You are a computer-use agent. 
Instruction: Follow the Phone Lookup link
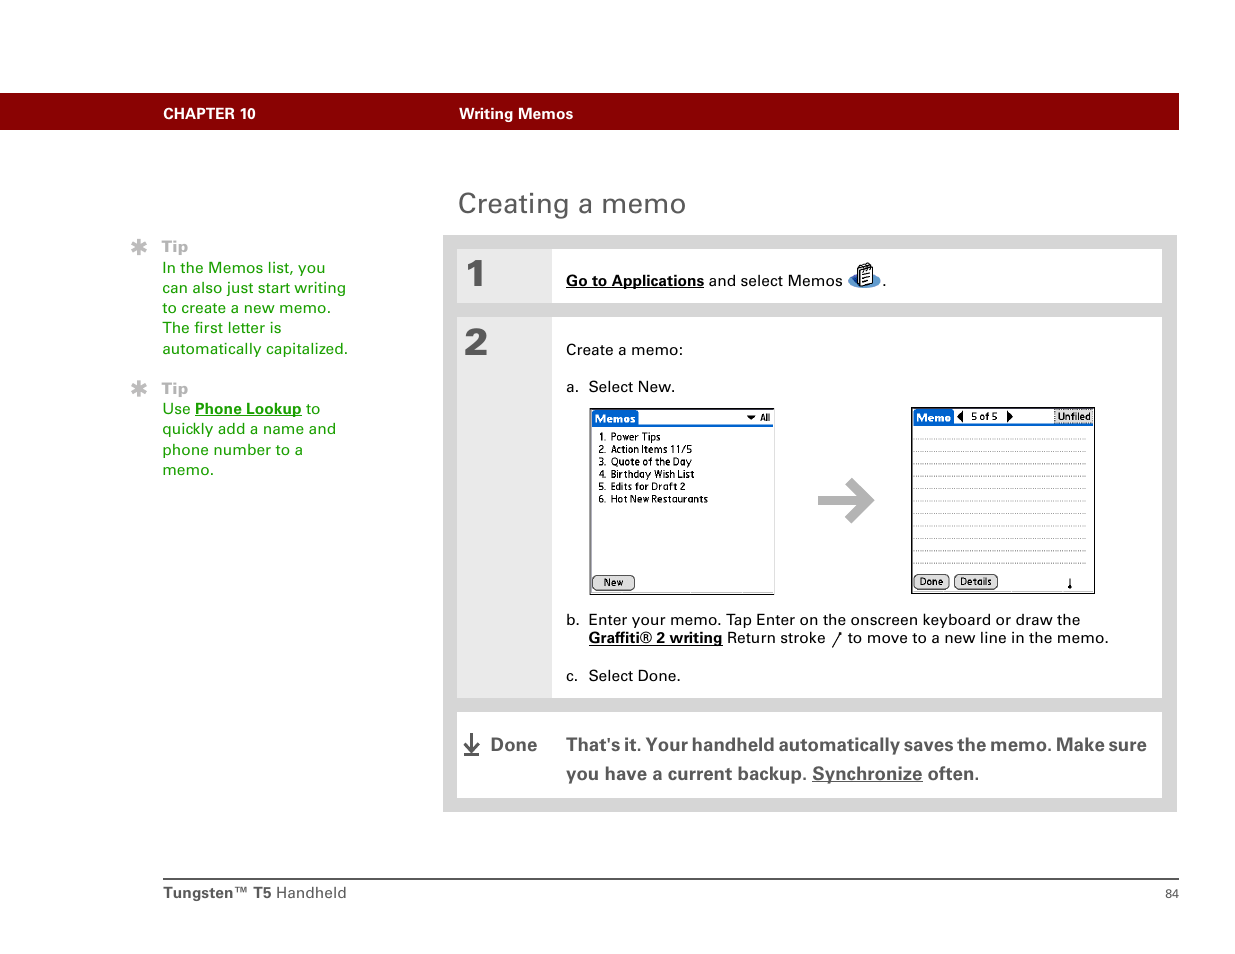(x=247, y=409)
